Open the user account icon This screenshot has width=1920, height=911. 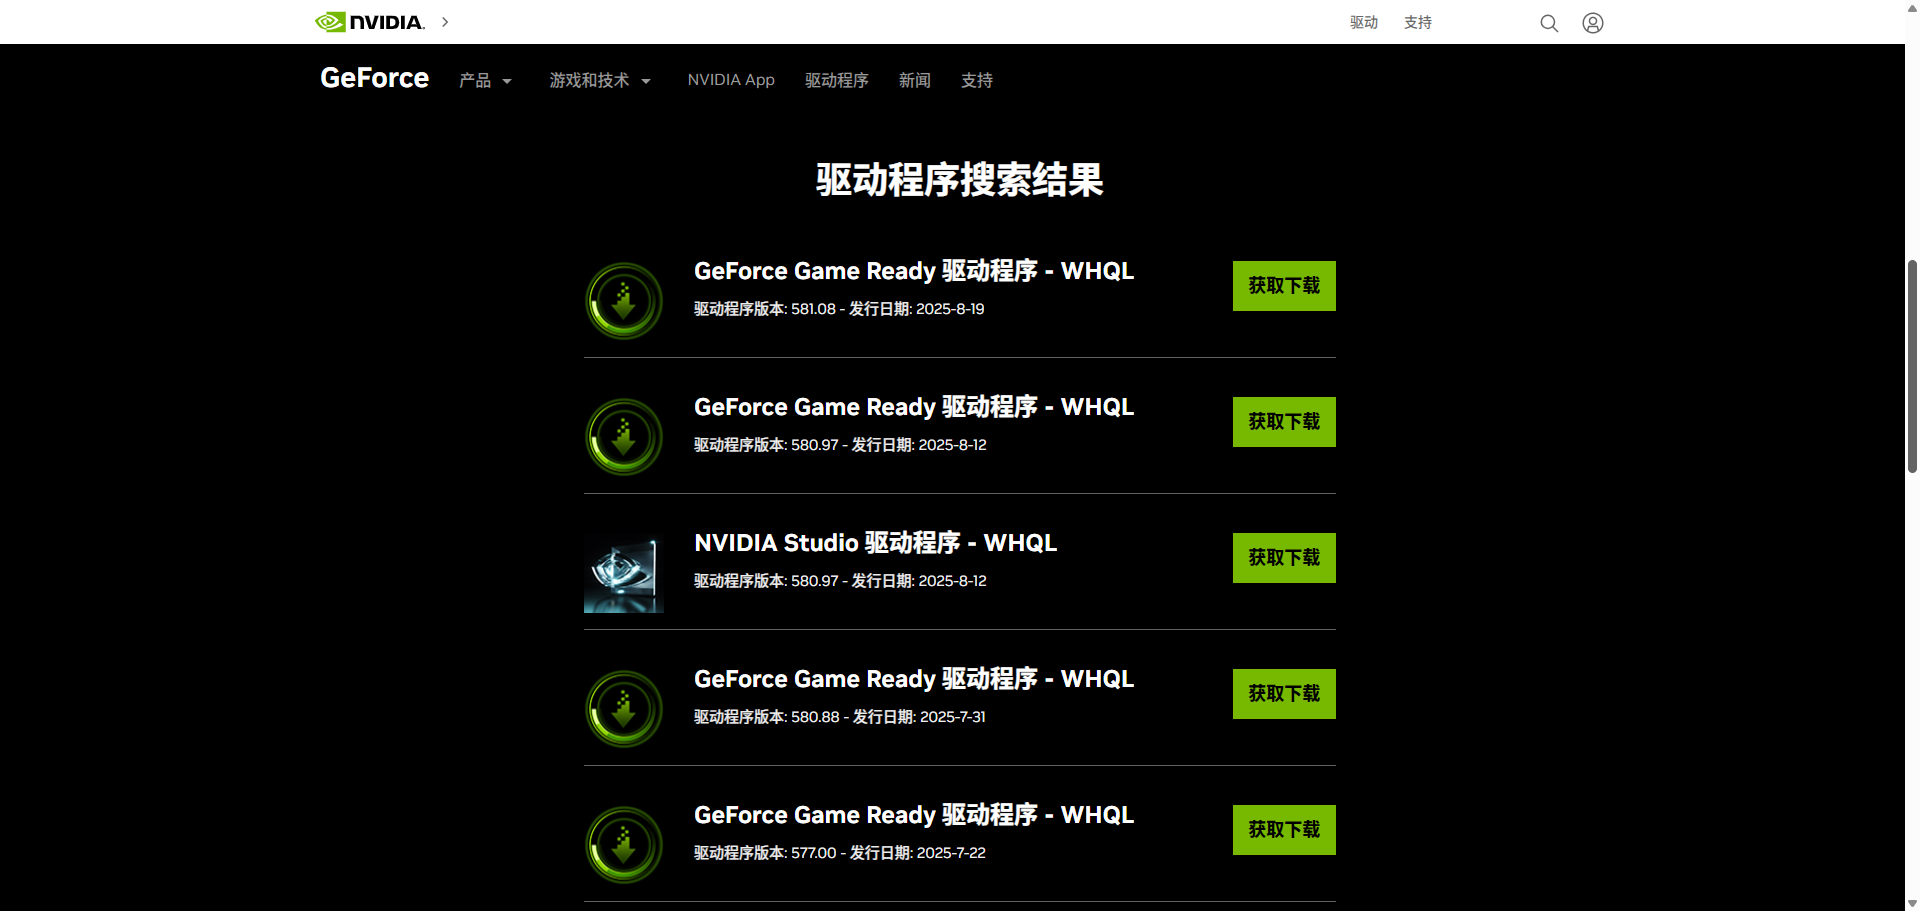(x=1593, y=23)
